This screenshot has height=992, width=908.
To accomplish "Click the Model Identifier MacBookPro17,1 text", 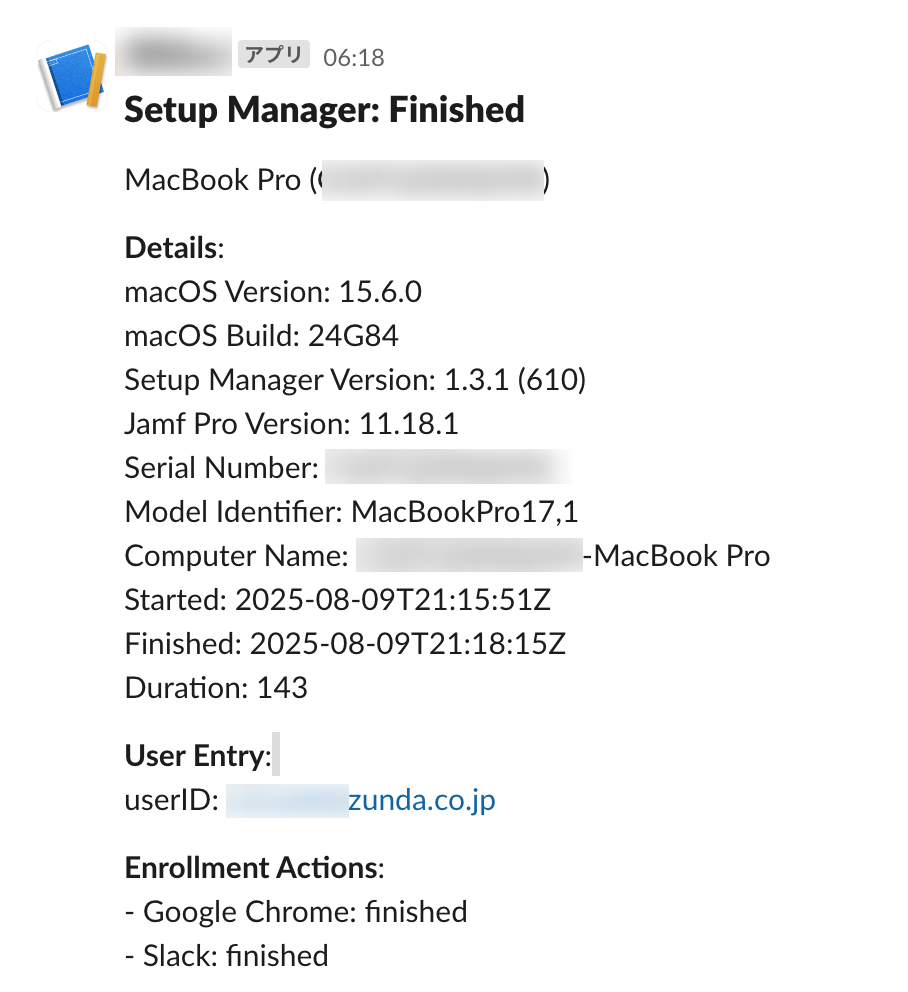I will click(351, 512).
